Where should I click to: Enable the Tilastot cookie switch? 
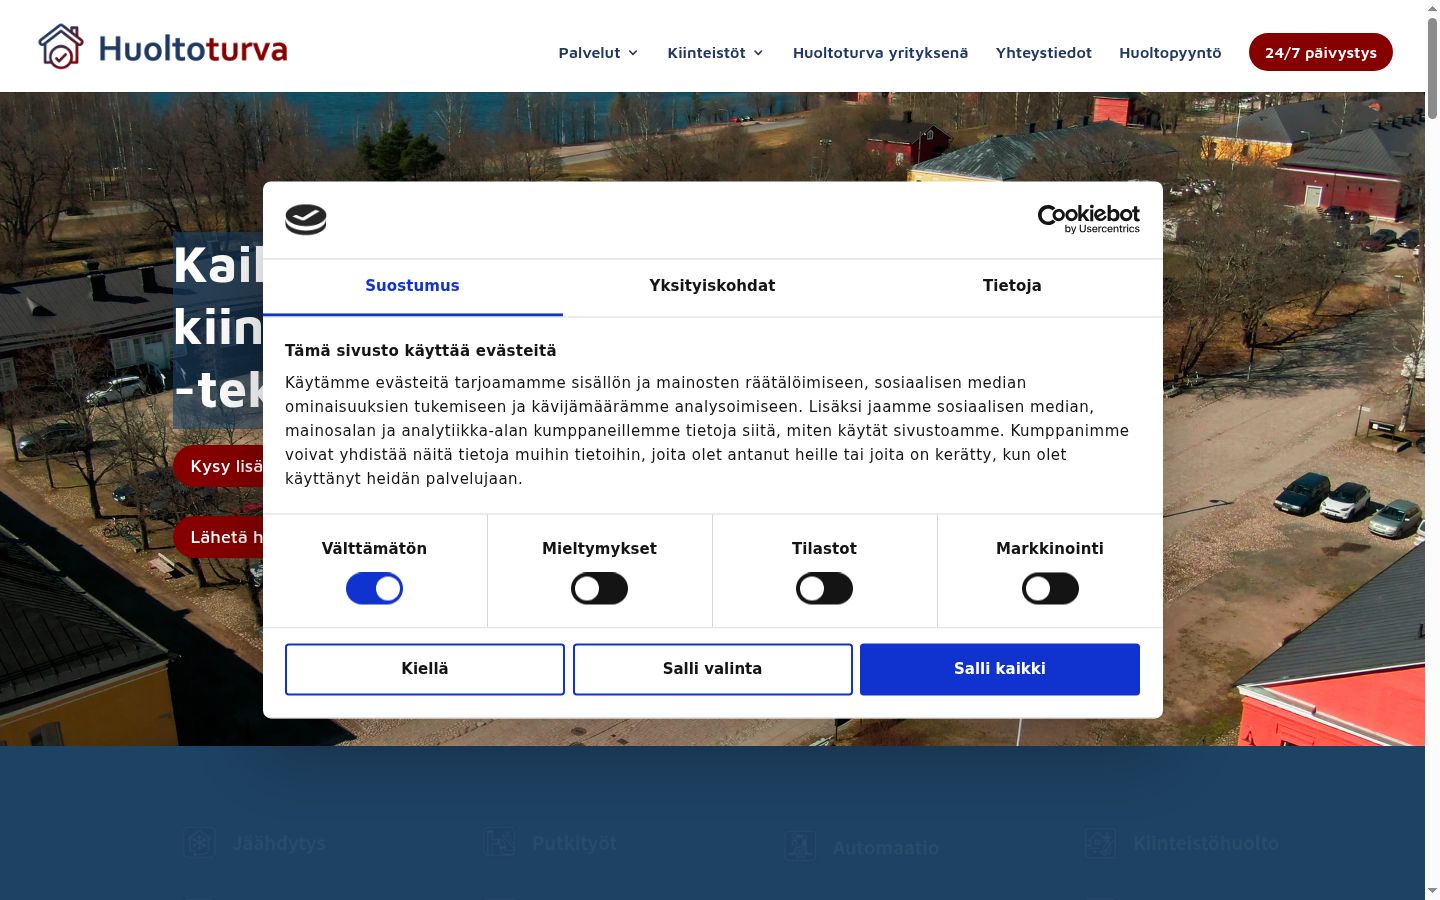(824, 589)
